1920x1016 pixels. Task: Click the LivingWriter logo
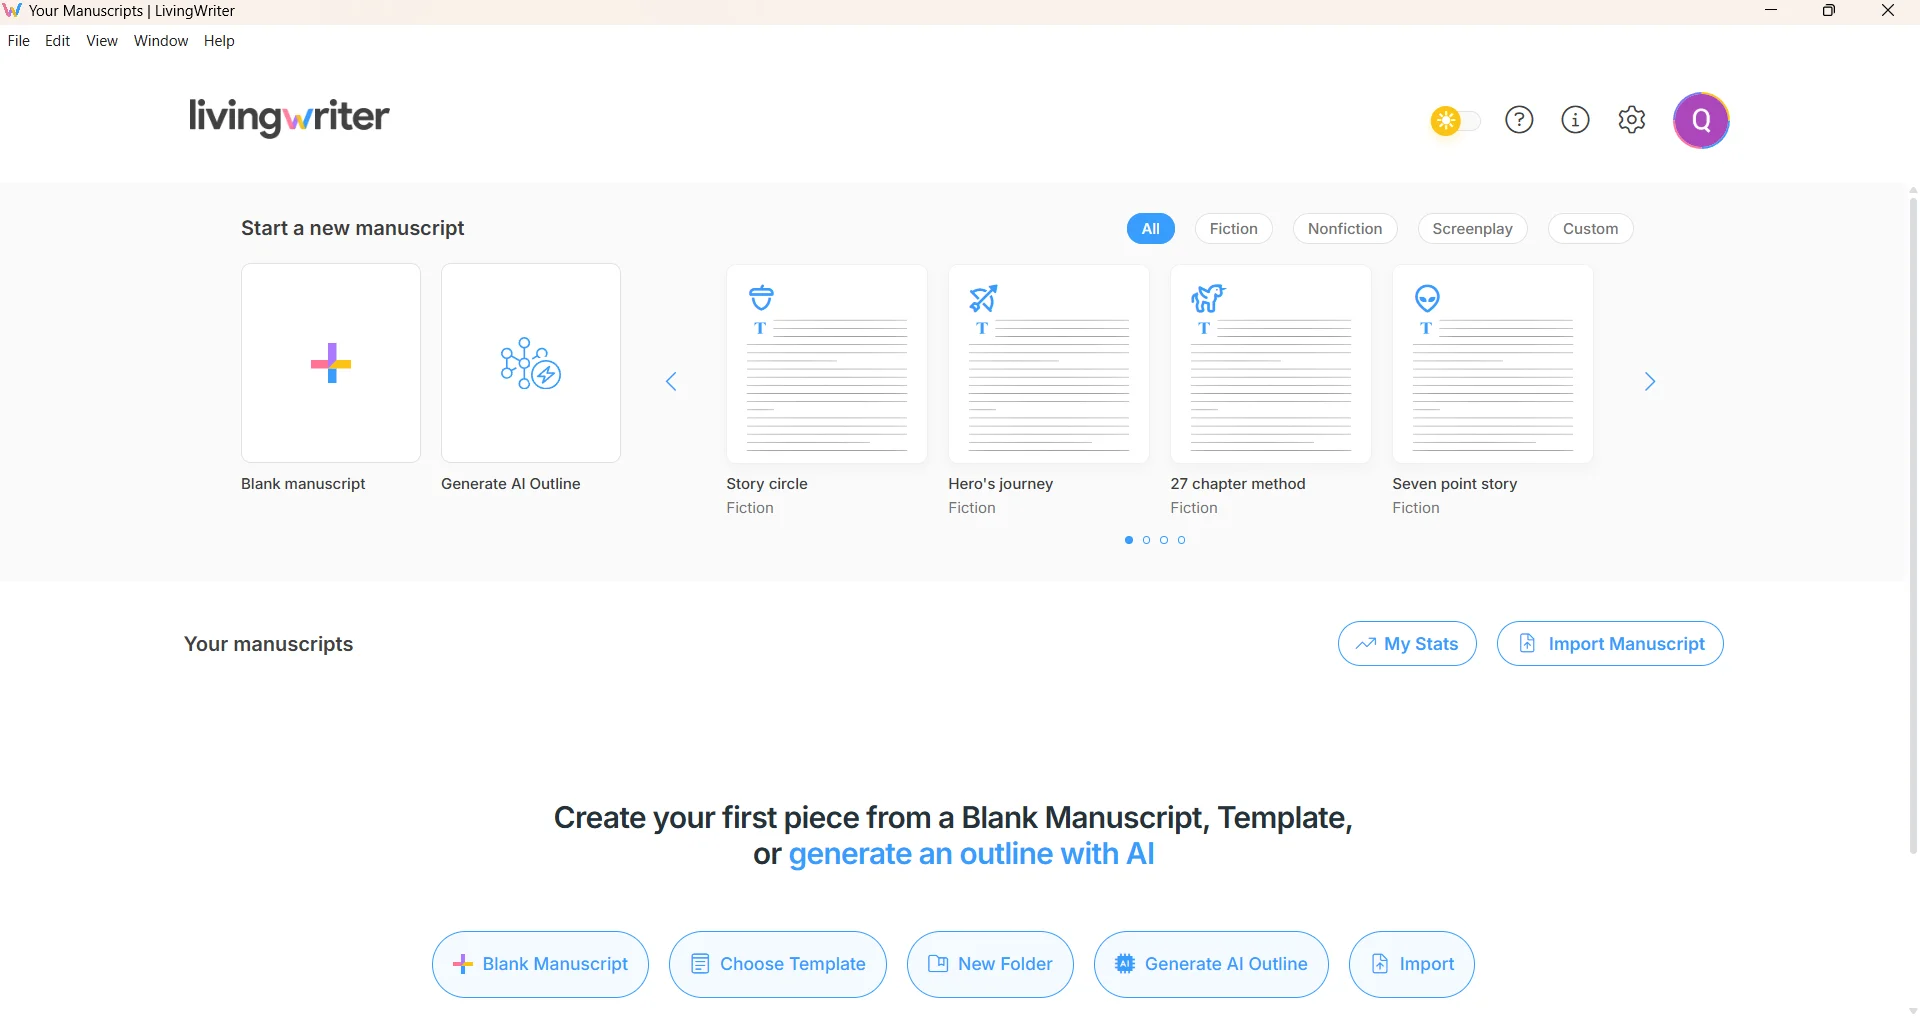tap(288, 118)
